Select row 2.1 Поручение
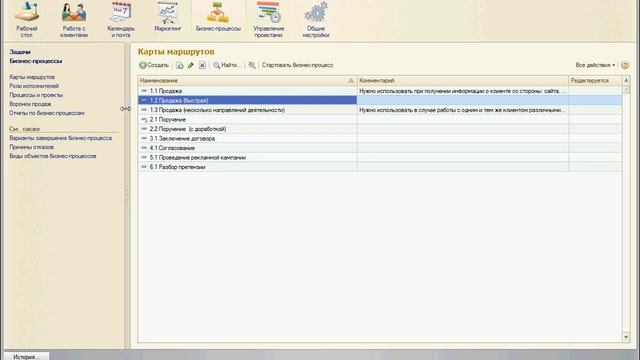 coord(380,119)
